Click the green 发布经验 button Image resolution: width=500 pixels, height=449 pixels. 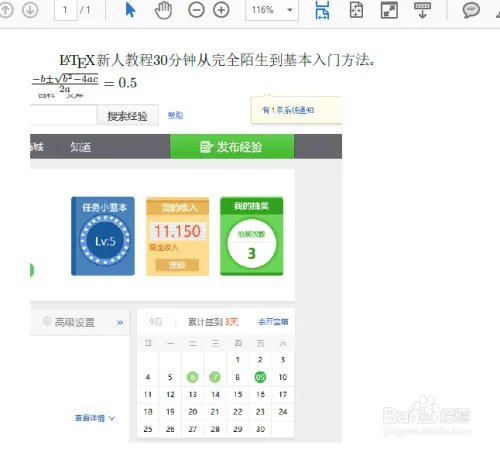coord(232,147)
